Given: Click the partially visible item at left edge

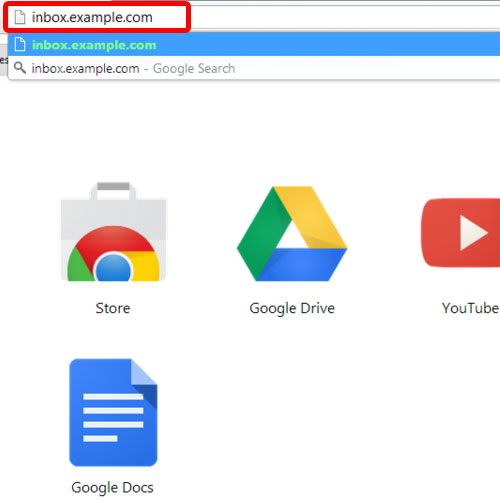Looking at the screenshot, I should [x=4, y=60].
